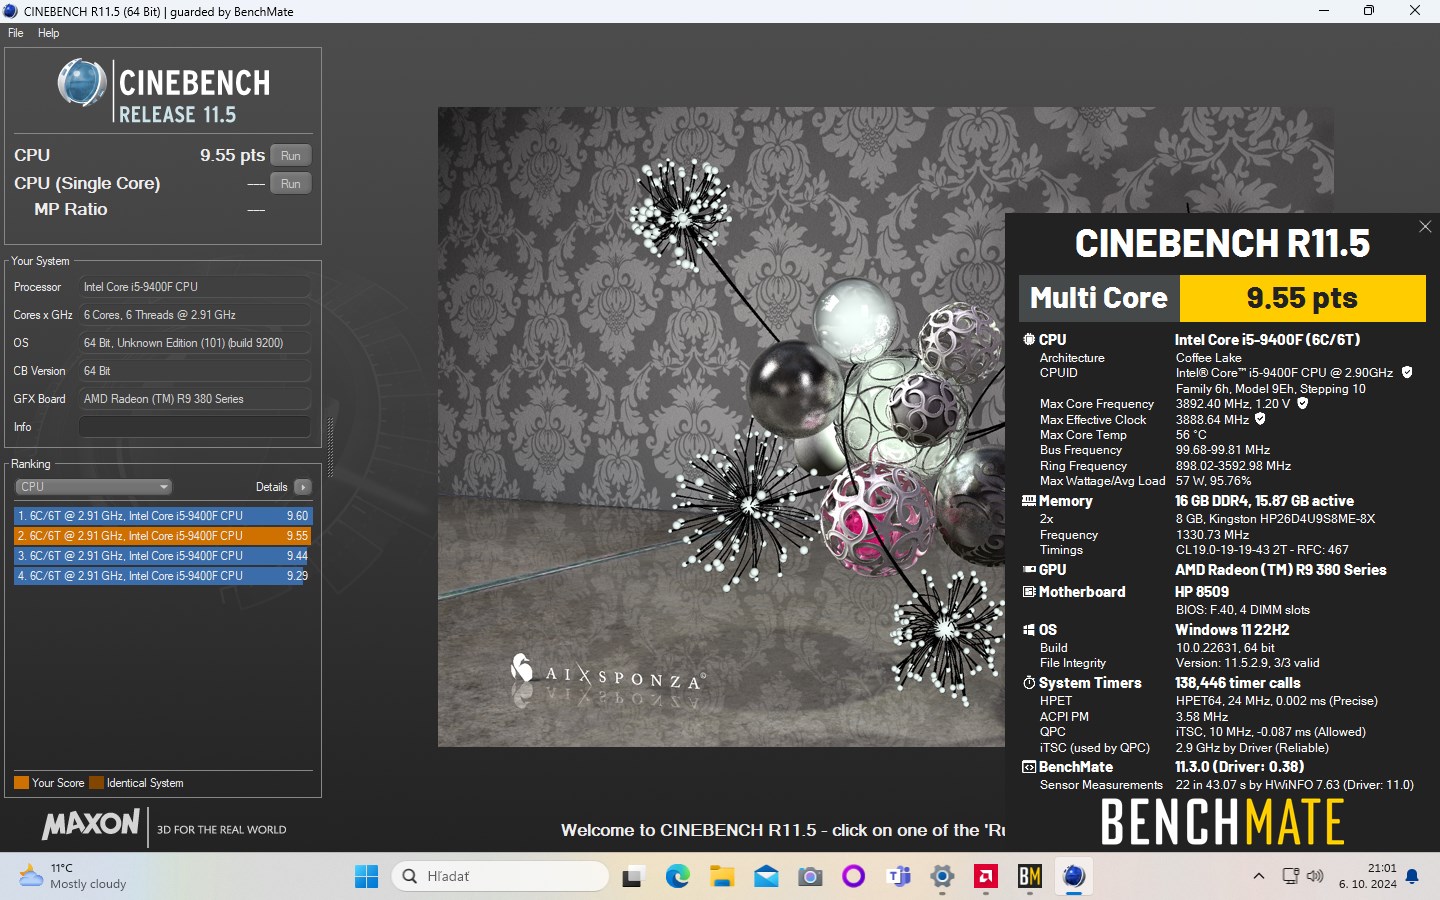Viewport: 1440px width, 900px height.
Task: Open Microsoft Teams from the taskbar
Action: point(898,877)
